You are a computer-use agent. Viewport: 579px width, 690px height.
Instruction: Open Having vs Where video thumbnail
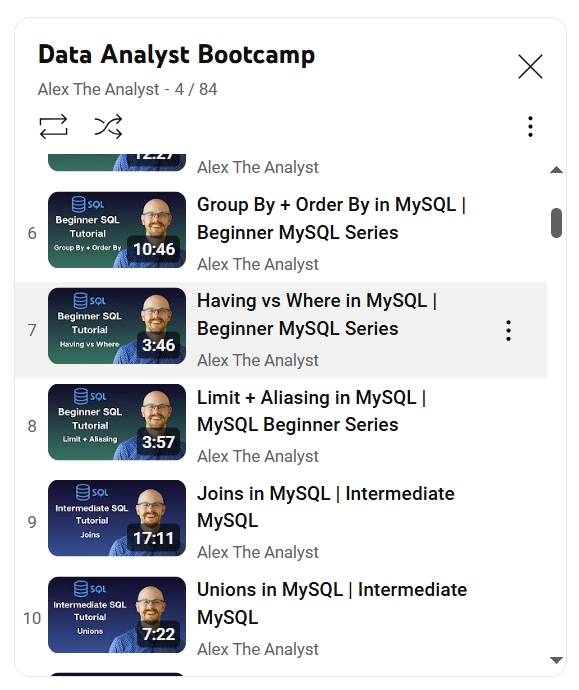click(x=117, y=326)
